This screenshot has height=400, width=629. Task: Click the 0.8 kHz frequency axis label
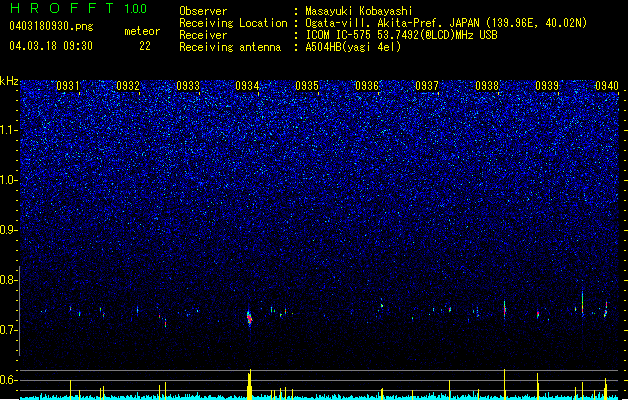[9, 280]
